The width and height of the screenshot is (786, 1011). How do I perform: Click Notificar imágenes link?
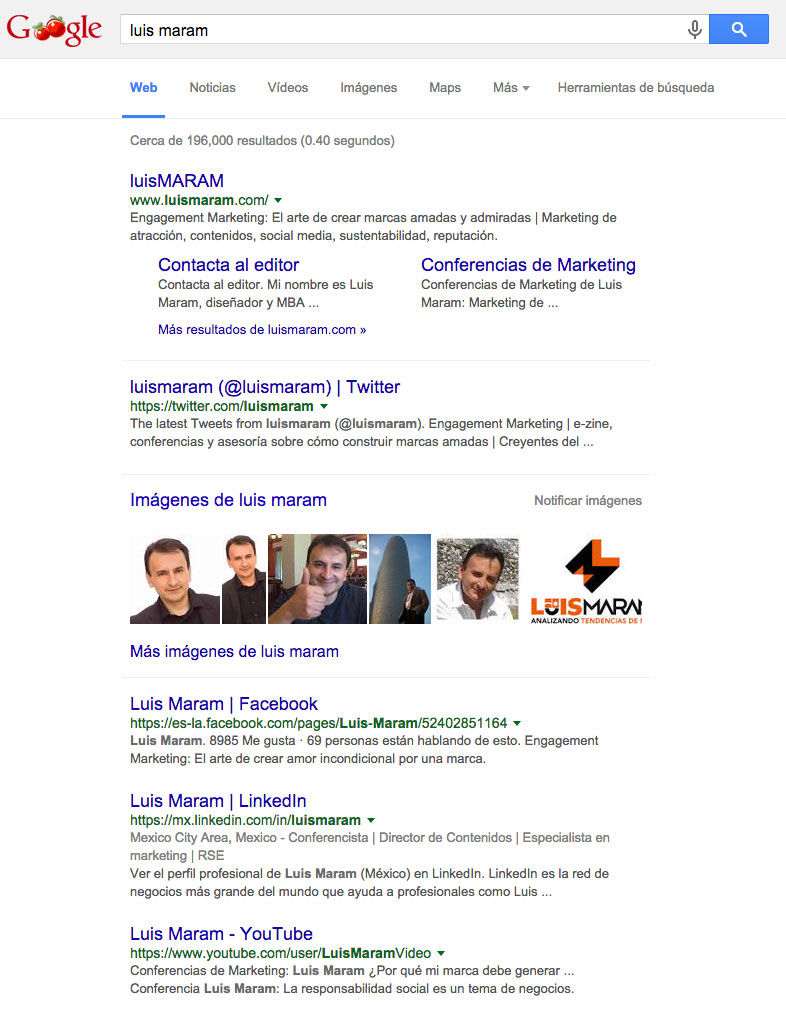click(x=587, y=500)
